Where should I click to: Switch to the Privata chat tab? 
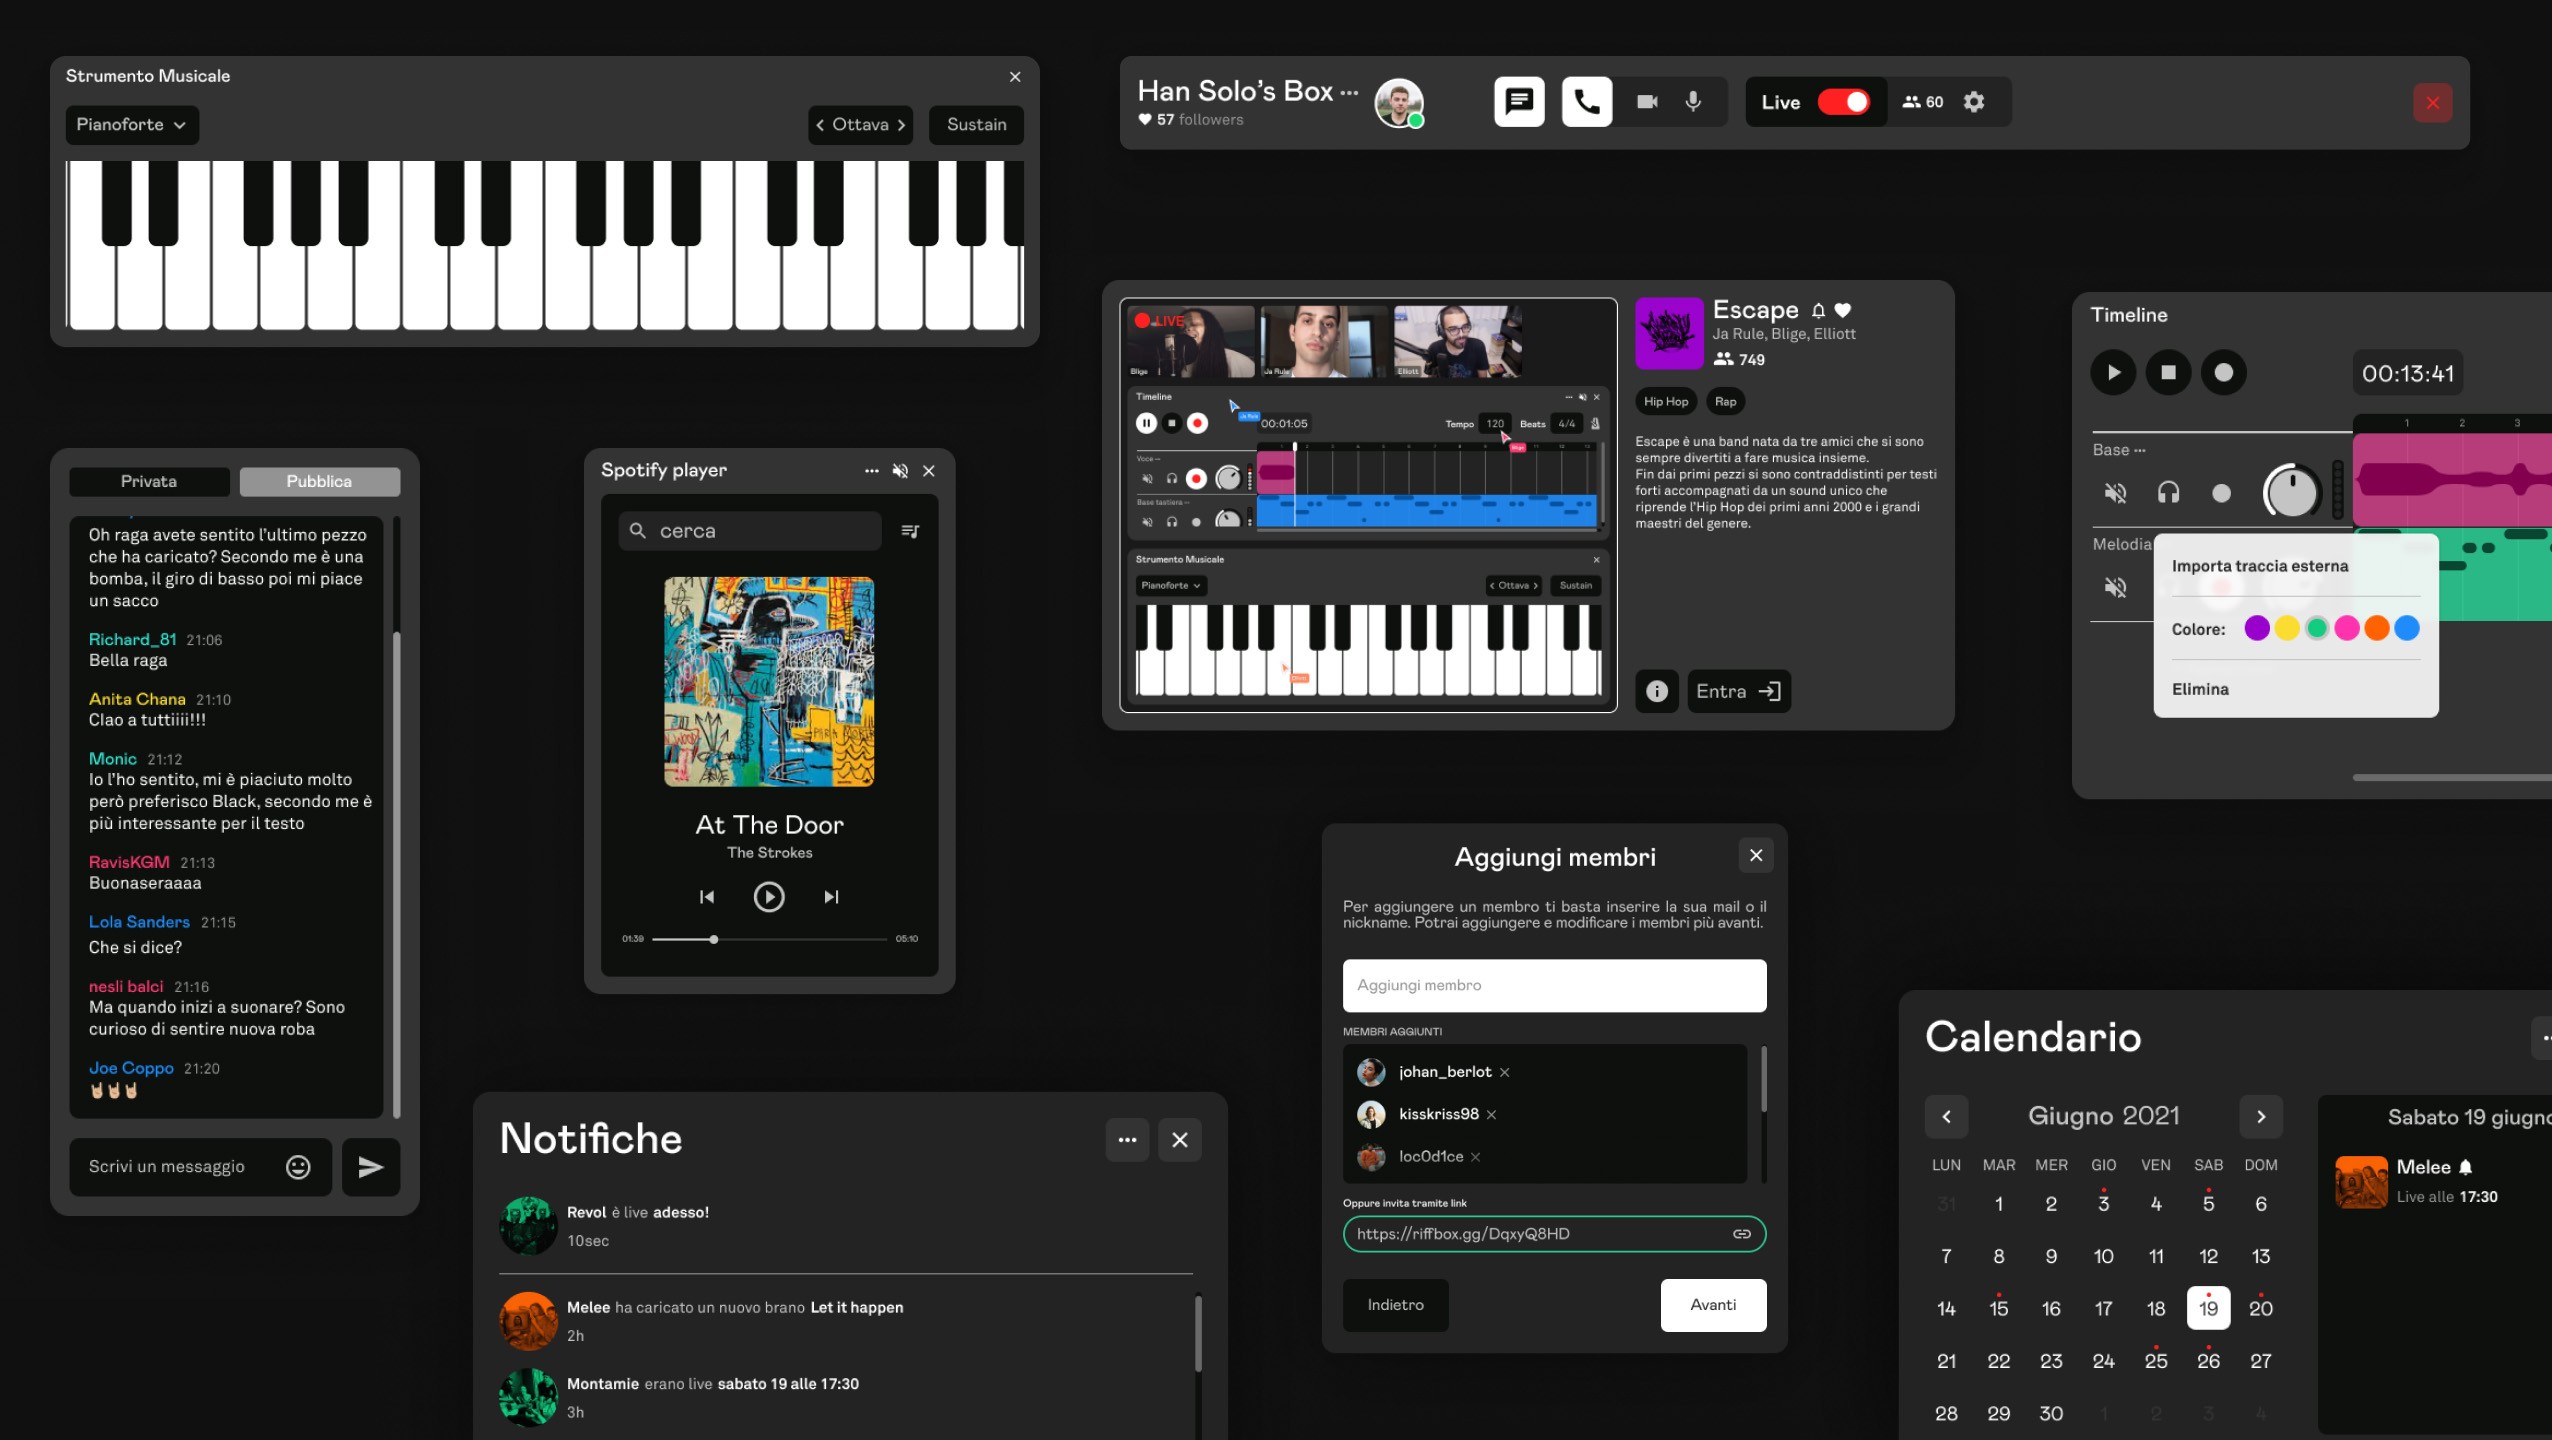click(149, 482)
